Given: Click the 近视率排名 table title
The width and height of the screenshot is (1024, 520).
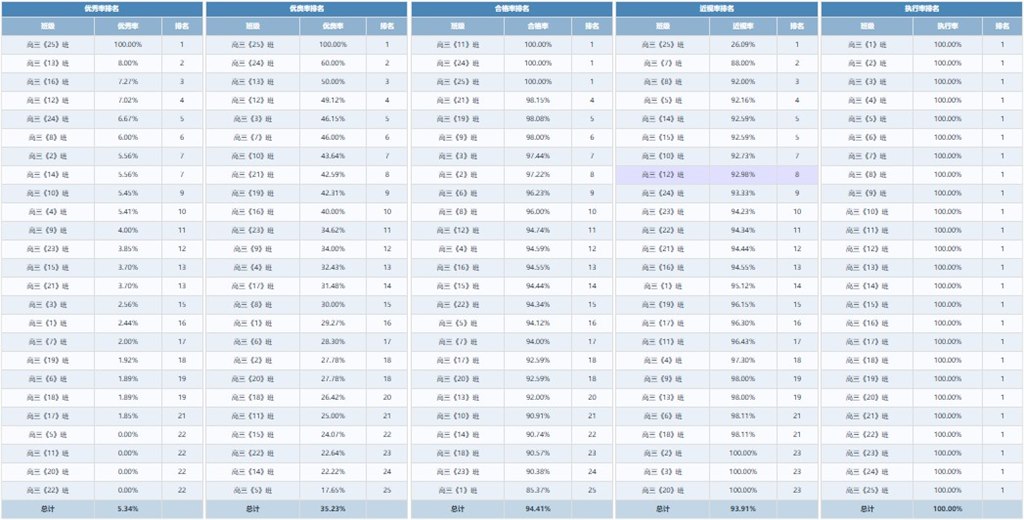Looking at the screenshot, I should click(x=716, y=8).
